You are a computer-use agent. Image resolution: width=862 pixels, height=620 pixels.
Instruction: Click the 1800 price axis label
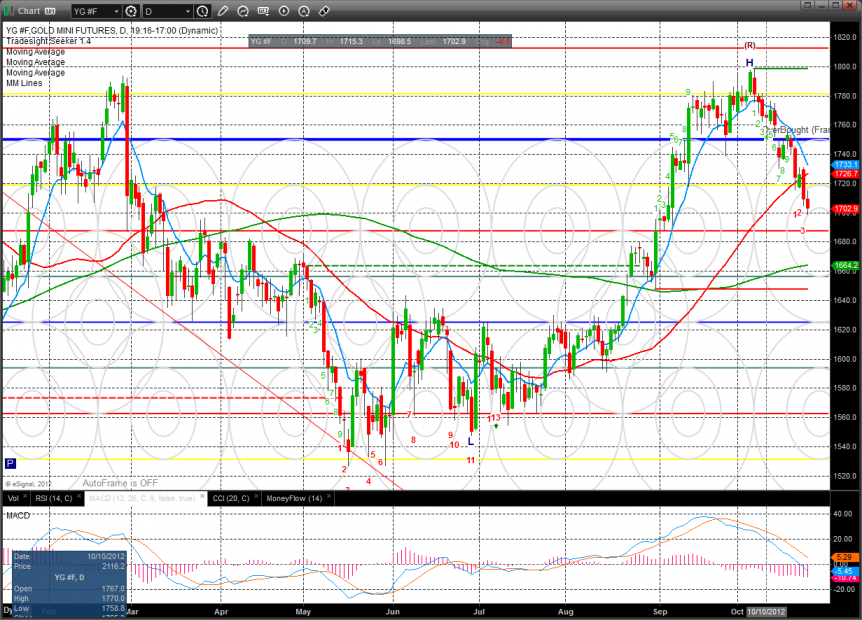point(847,67)
